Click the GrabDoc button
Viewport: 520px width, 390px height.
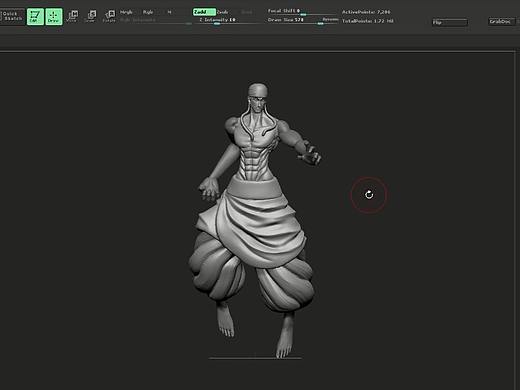click(x=501, y=22)
